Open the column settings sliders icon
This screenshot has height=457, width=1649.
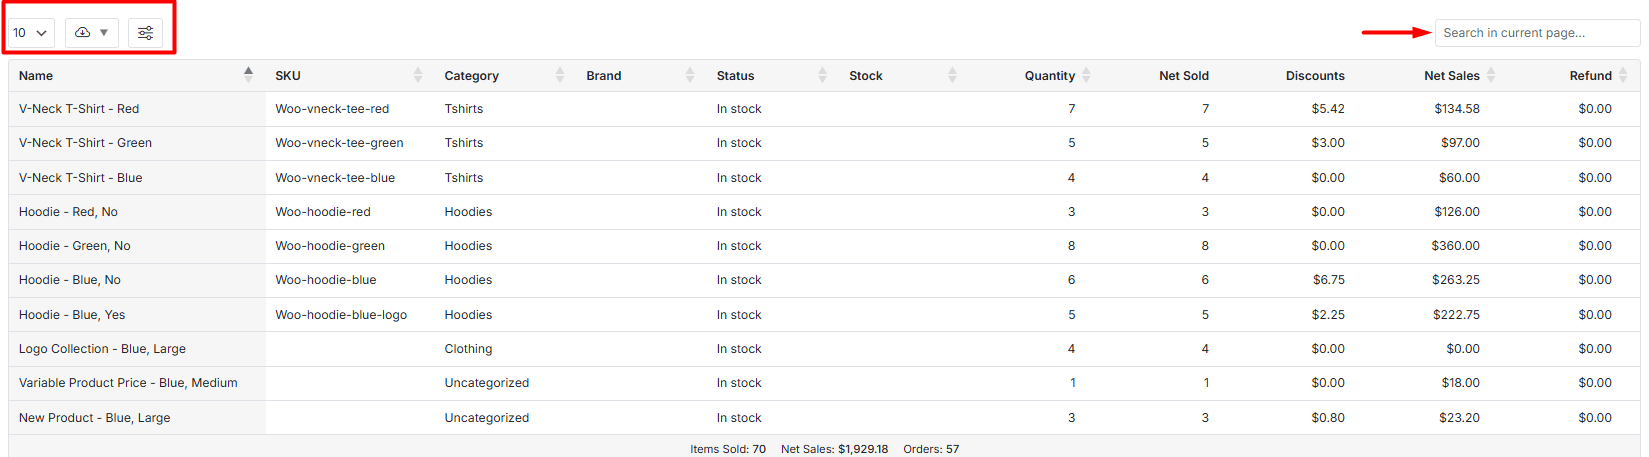tap(145, 33)
